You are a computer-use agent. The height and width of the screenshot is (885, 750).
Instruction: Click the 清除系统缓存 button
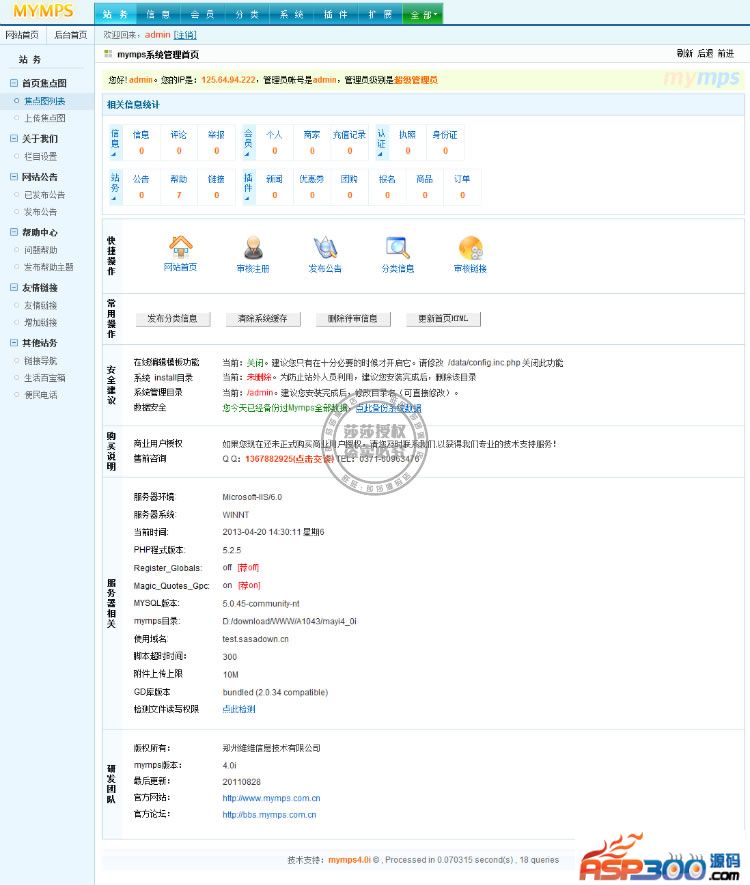tap(263, 319)
